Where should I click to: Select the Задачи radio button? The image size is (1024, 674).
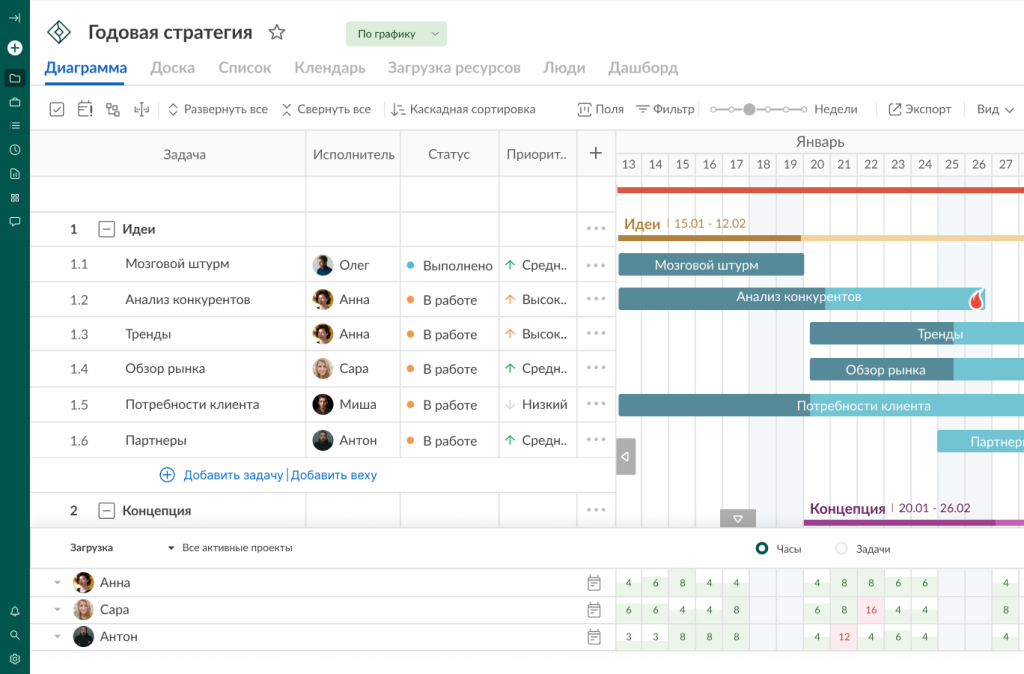point(841,548)
